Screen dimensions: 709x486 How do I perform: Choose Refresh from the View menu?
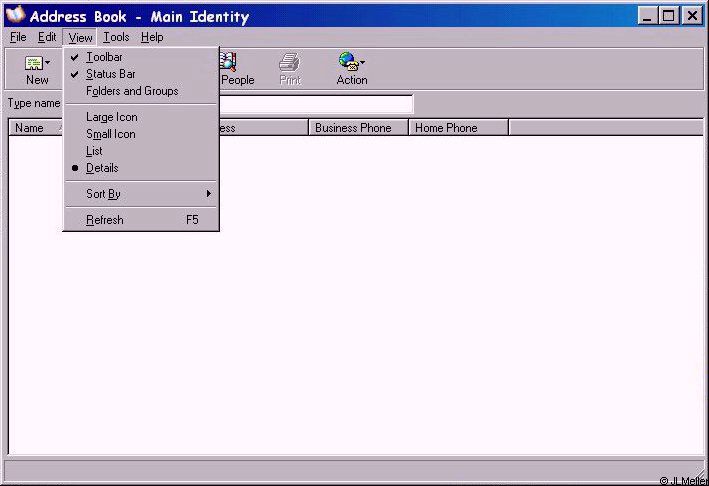tap(141, 220)
